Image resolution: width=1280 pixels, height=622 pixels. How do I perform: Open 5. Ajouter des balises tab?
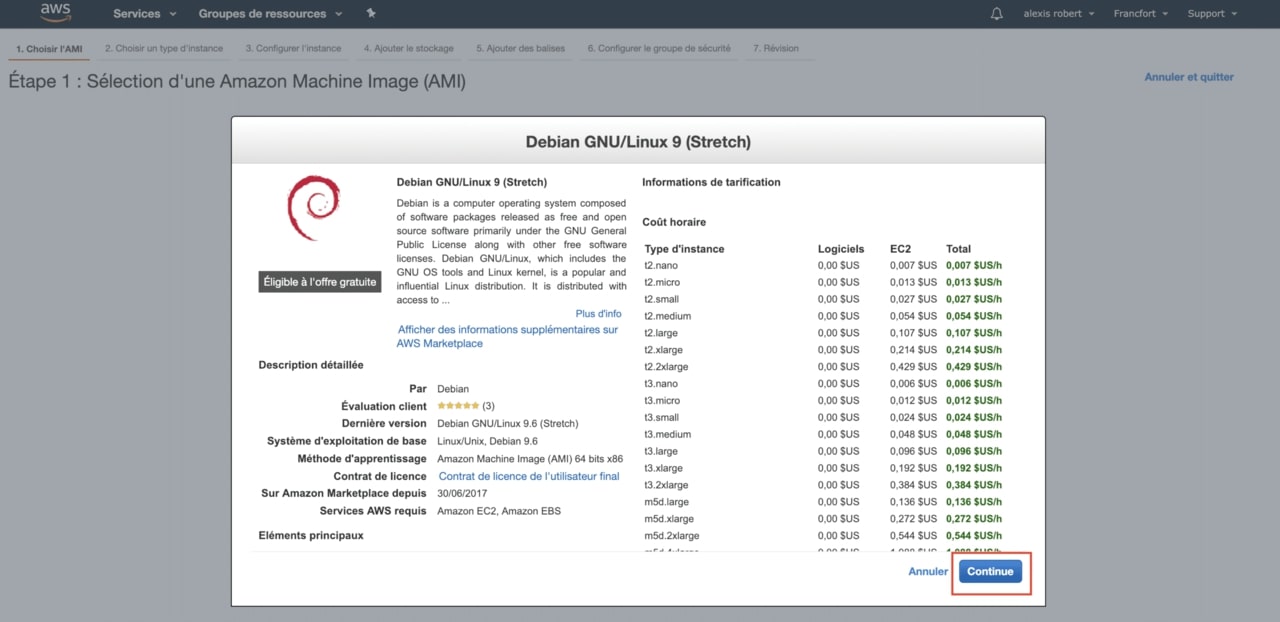(x=521, y=48)
